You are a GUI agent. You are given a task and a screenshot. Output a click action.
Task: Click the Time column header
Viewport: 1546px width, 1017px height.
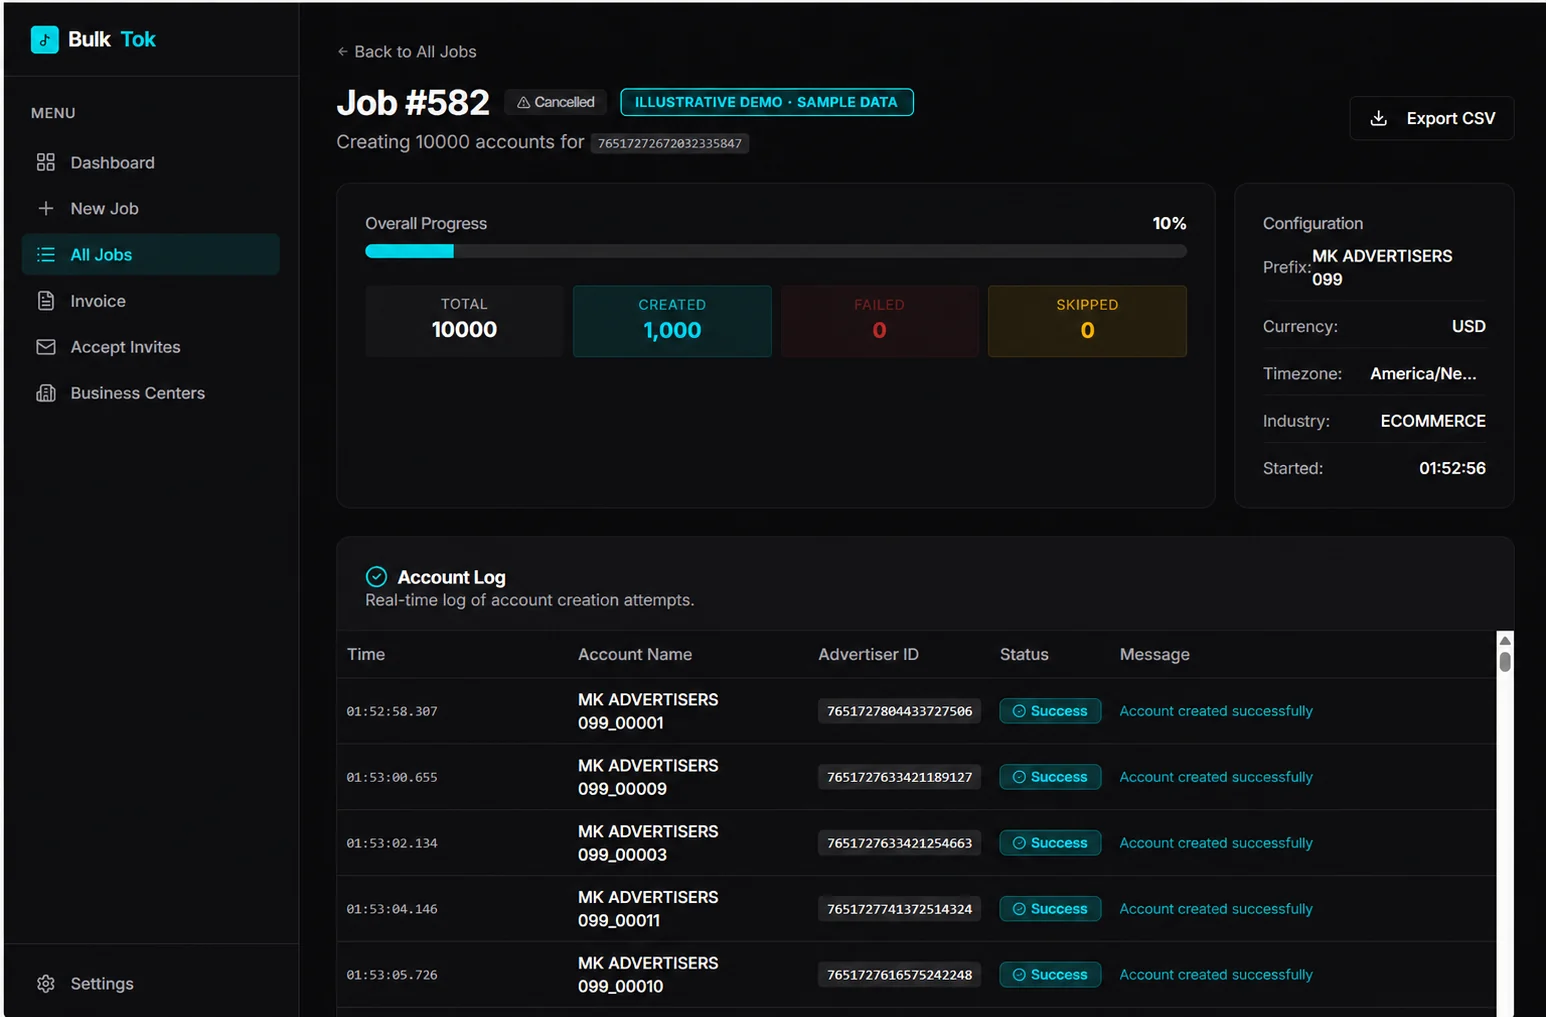366,654
